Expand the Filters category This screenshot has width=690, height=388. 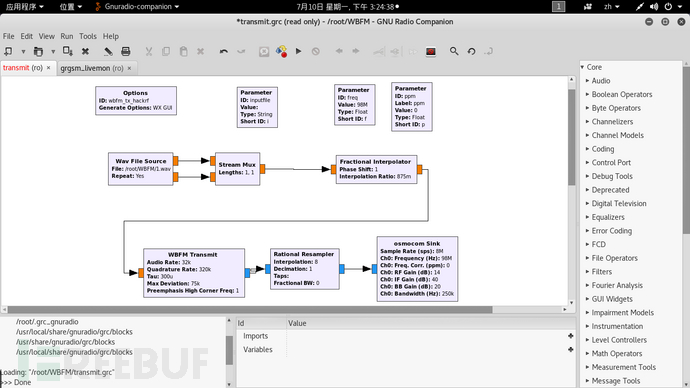(x=601, y=272)
